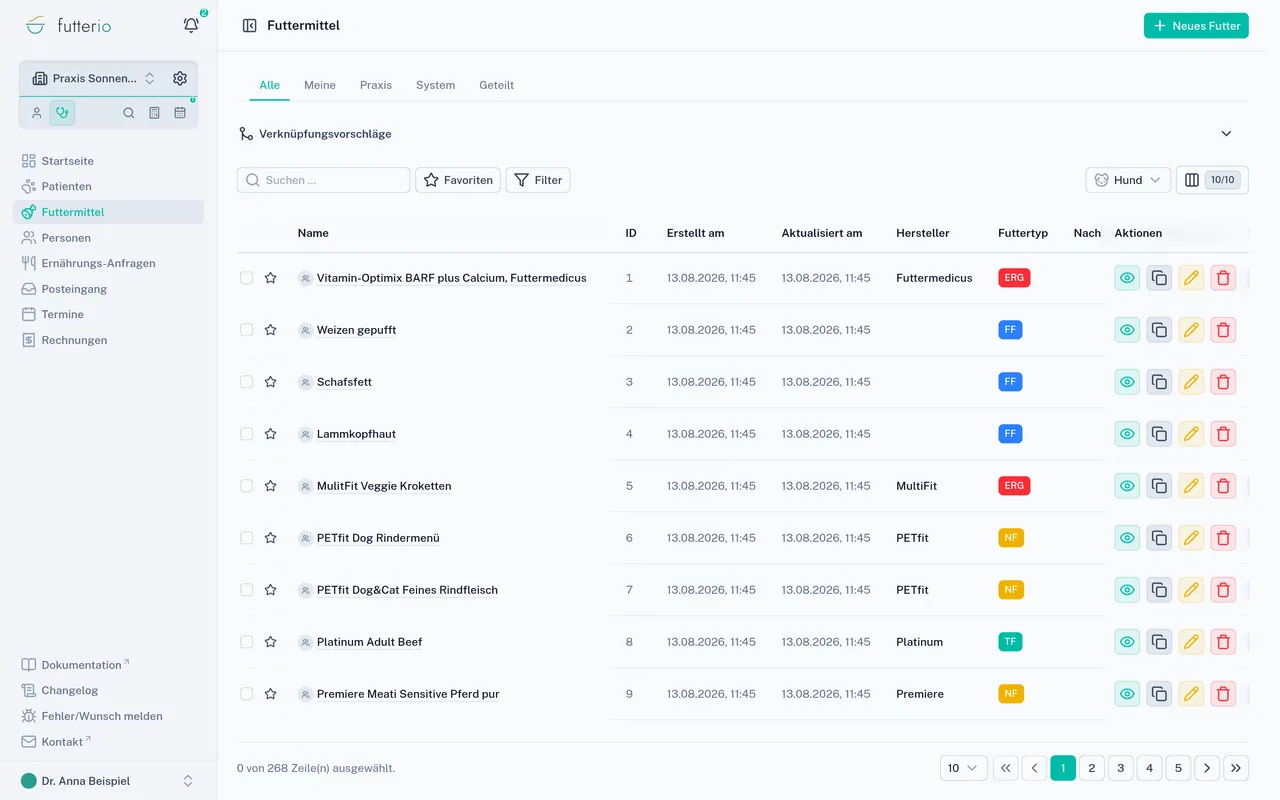Click the Neues Futter button
This screenshot has width=1280, height=800.
coord(1197,26)
